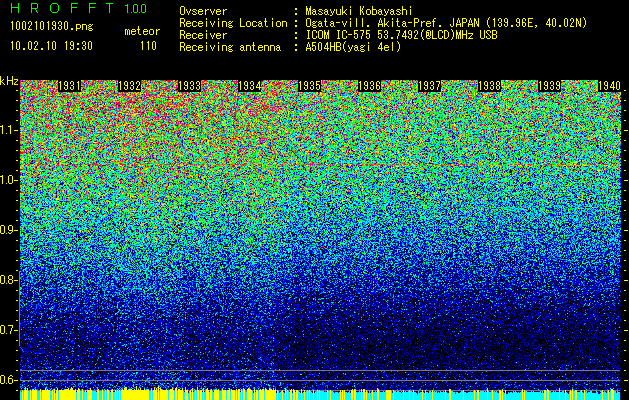This screenshot has width=629, height=400.
Task: Click the 1939 time marker
Action: coord(549,86)
